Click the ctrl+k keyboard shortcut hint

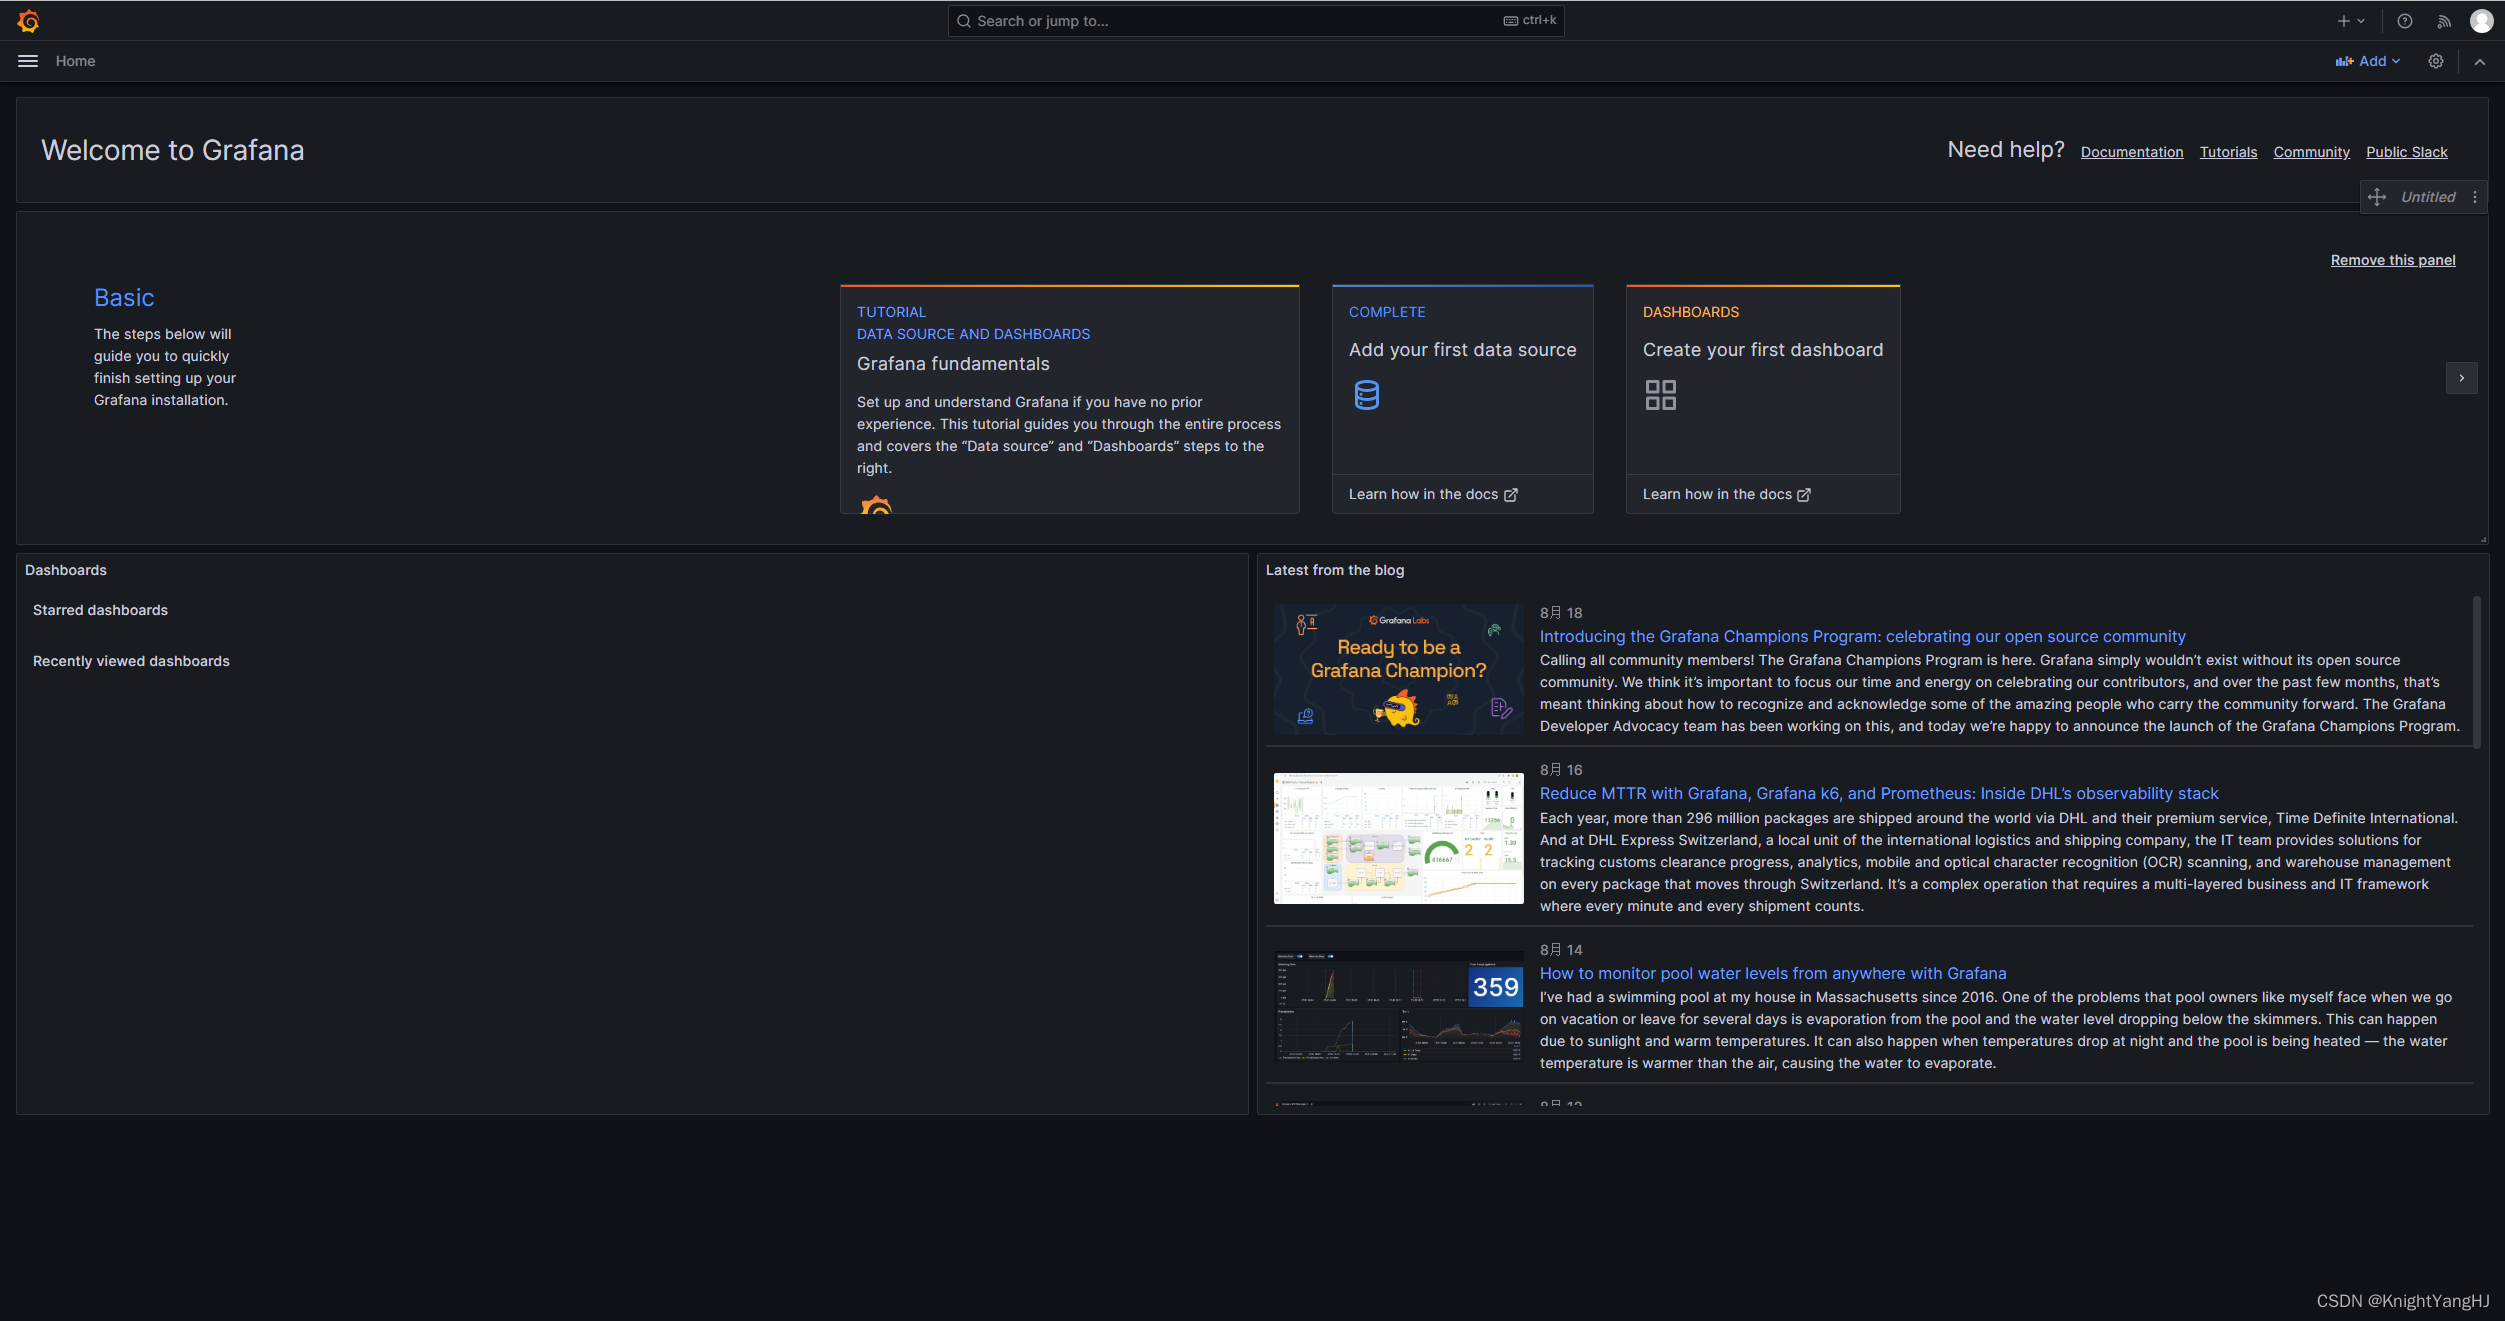pos(1530,21)
